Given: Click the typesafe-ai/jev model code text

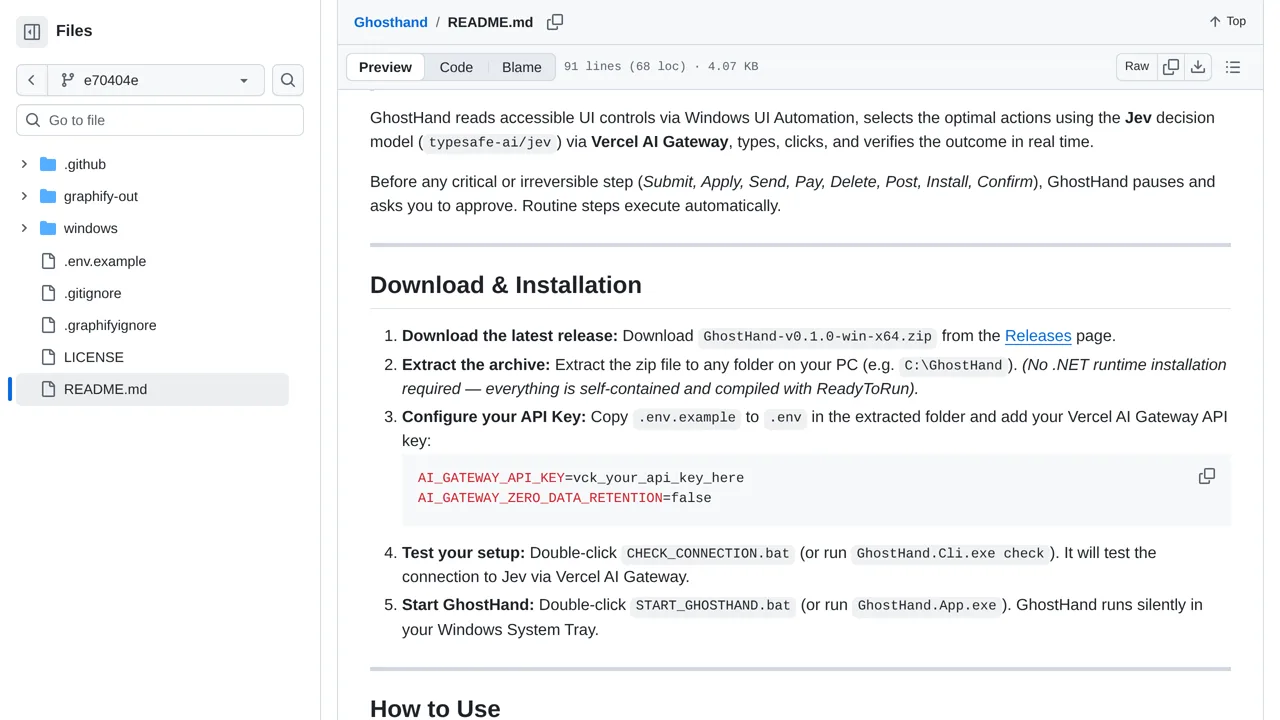Looking at the screenshot, I should [490, 143].
